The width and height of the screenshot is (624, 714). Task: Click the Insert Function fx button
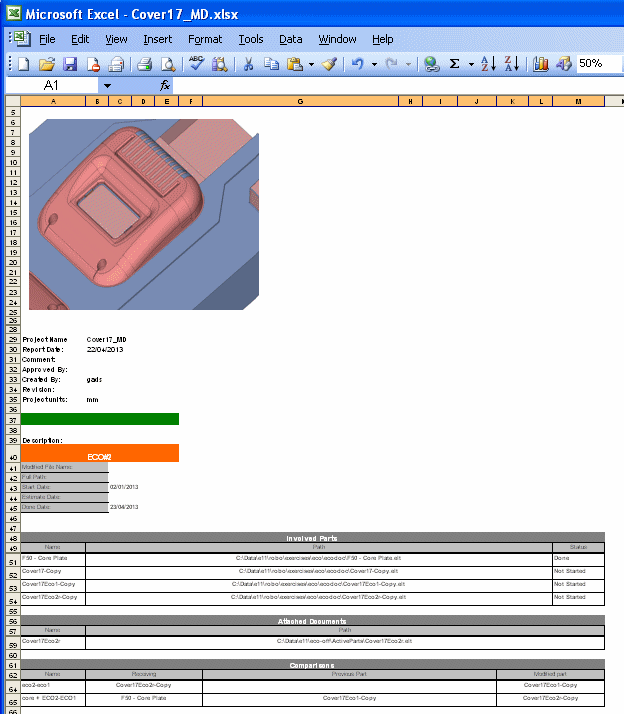(166, 86)
